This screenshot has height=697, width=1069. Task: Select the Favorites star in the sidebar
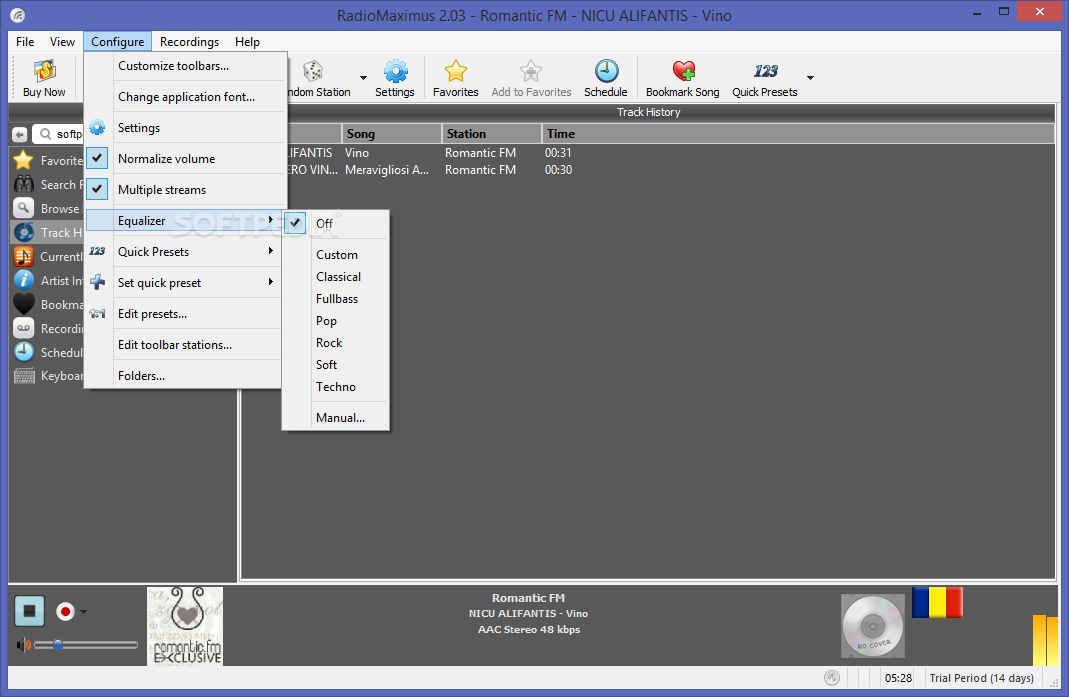click(x=23, y=160)
